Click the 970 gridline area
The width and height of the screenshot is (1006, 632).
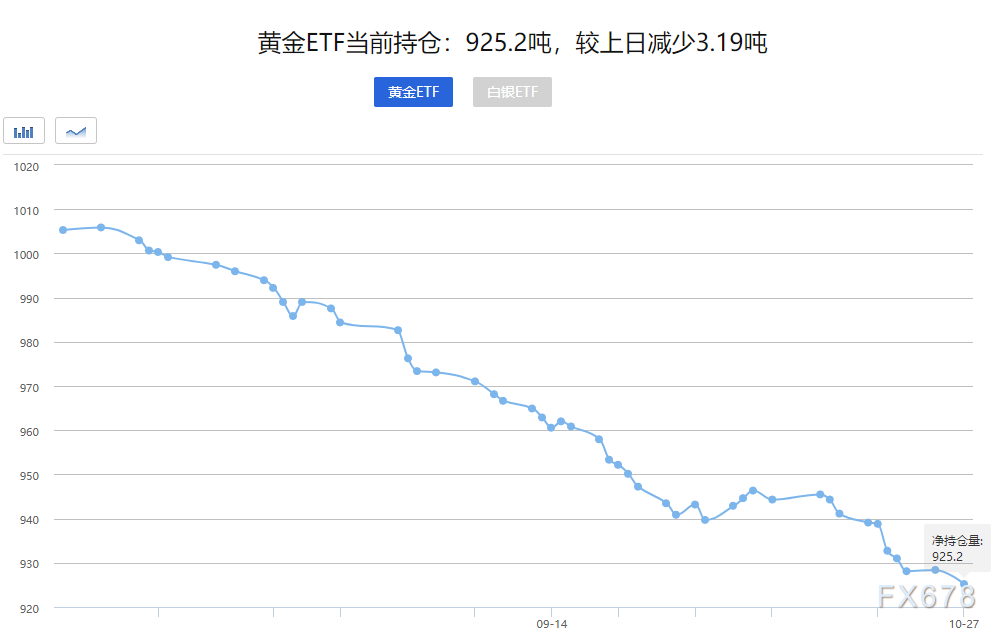(500, 387)
